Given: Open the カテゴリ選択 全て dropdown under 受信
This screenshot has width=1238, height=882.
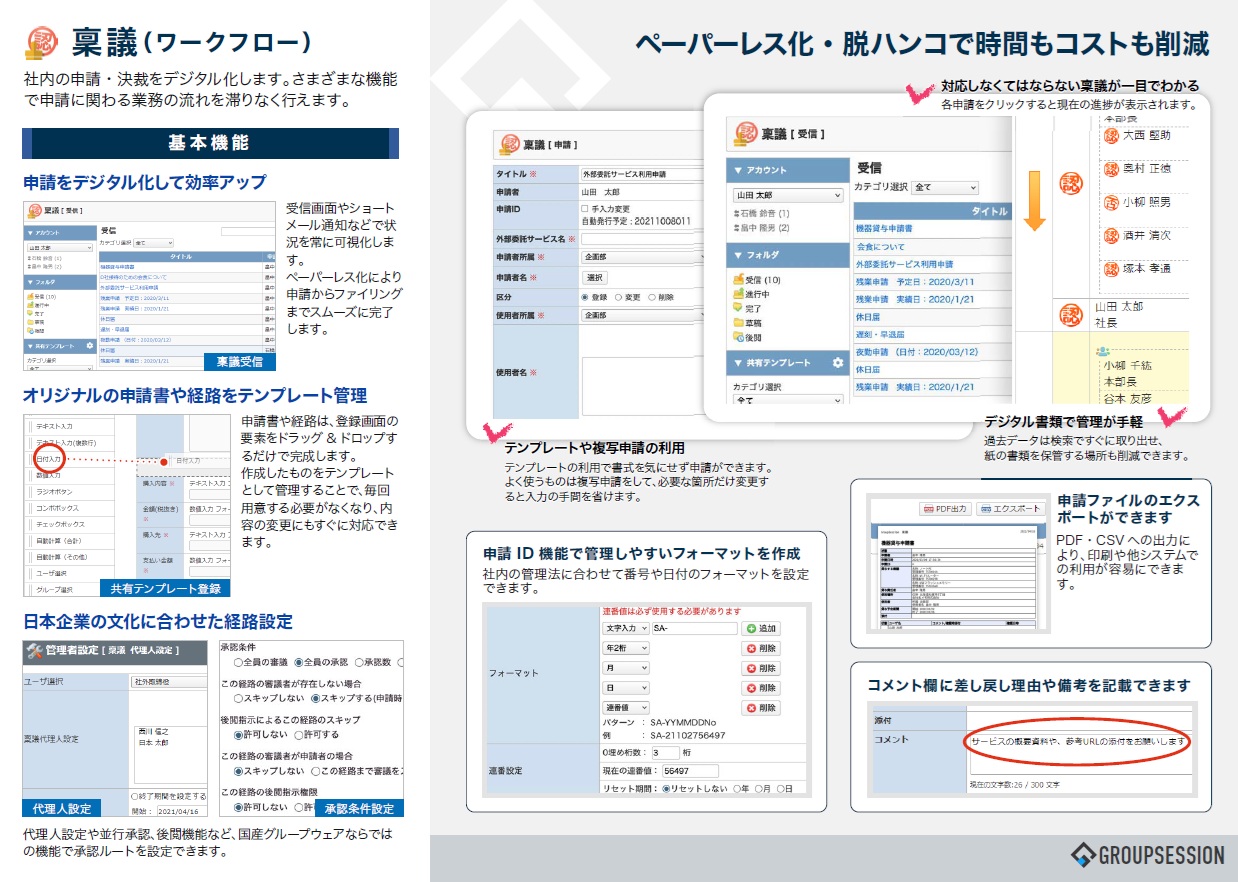Looking at the screenshot, I should (x=946, y=187).
